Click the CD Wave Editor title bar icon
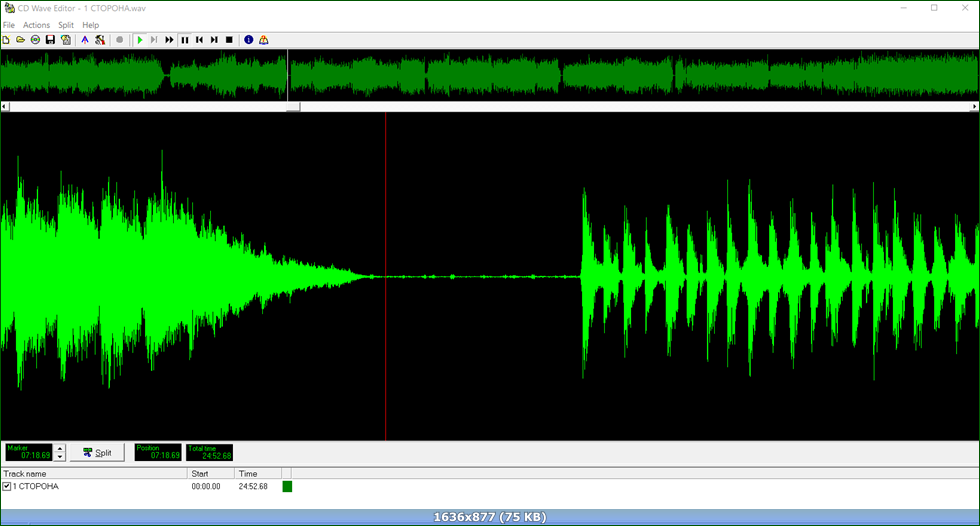 [9, 8]
